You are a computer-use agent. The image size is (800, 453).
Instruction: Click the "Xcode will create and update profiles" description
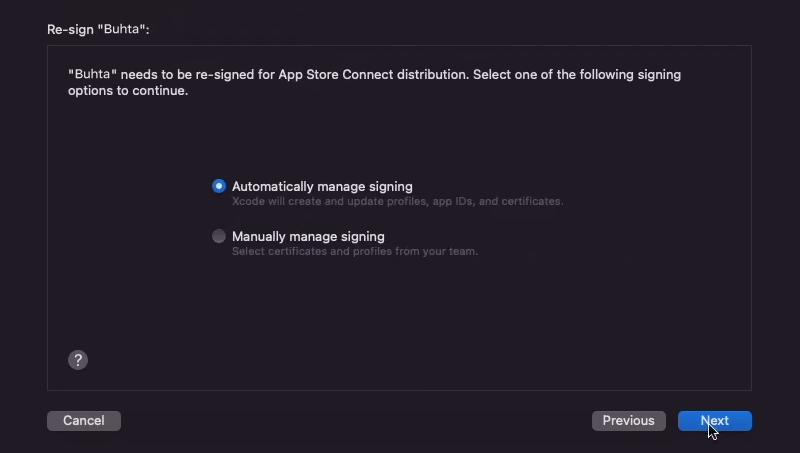pos(397,202)
